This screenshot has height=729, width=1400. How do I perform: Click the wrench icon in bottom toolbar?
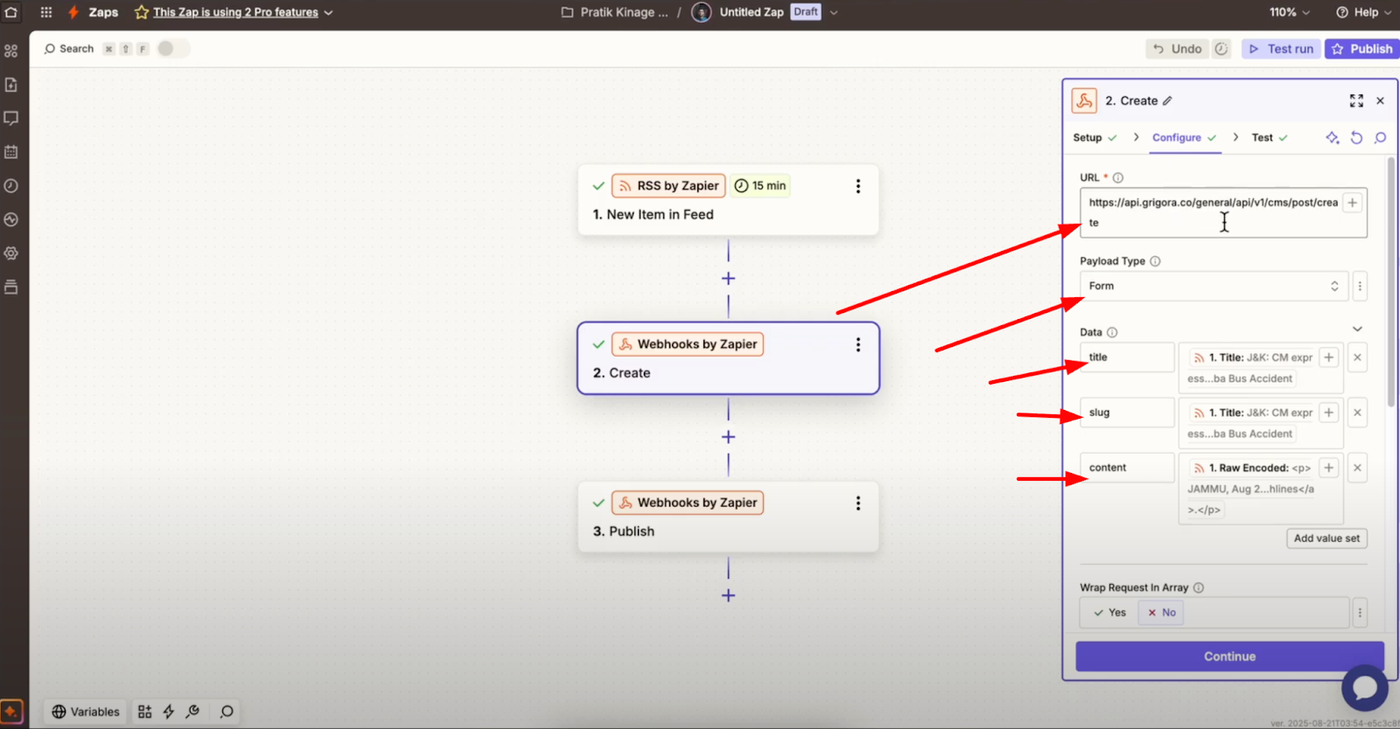(x=193, y=712)
